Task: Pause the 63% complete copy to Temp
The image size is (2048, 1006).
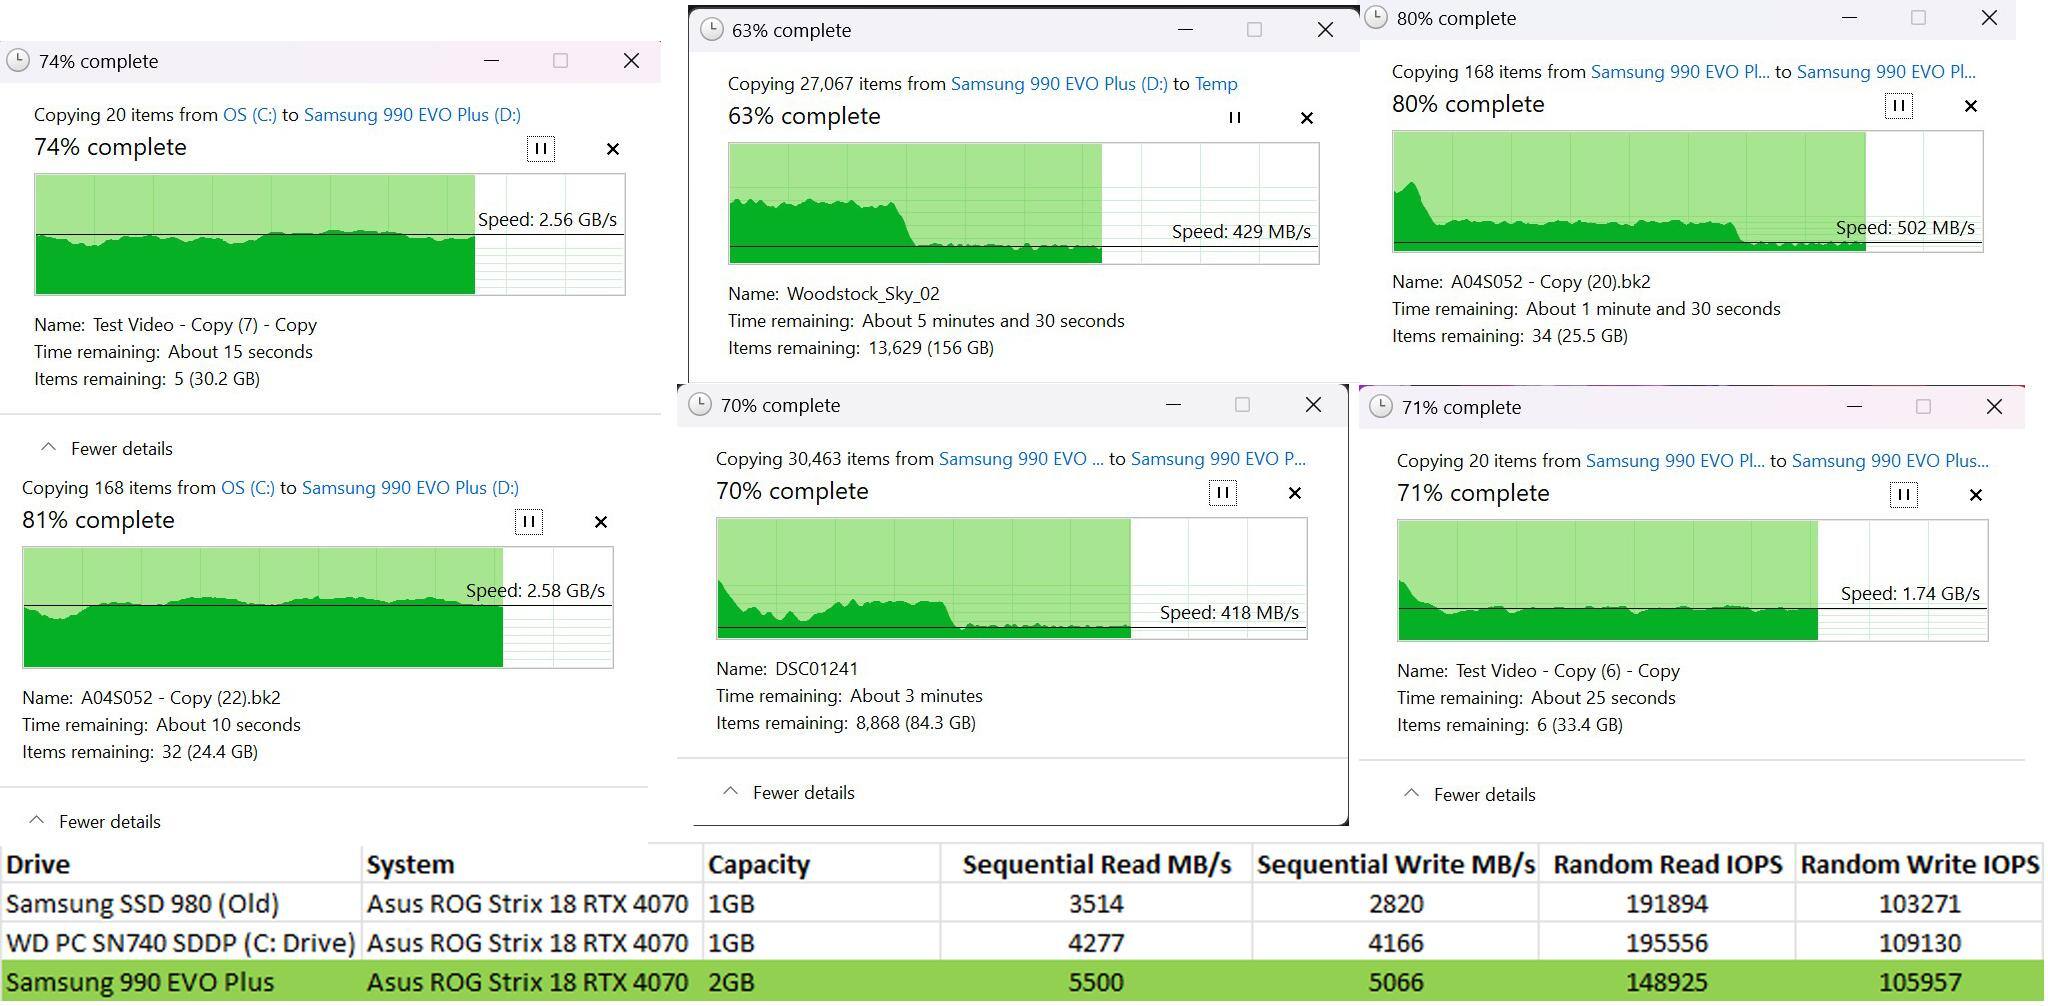Action: 1234,118
